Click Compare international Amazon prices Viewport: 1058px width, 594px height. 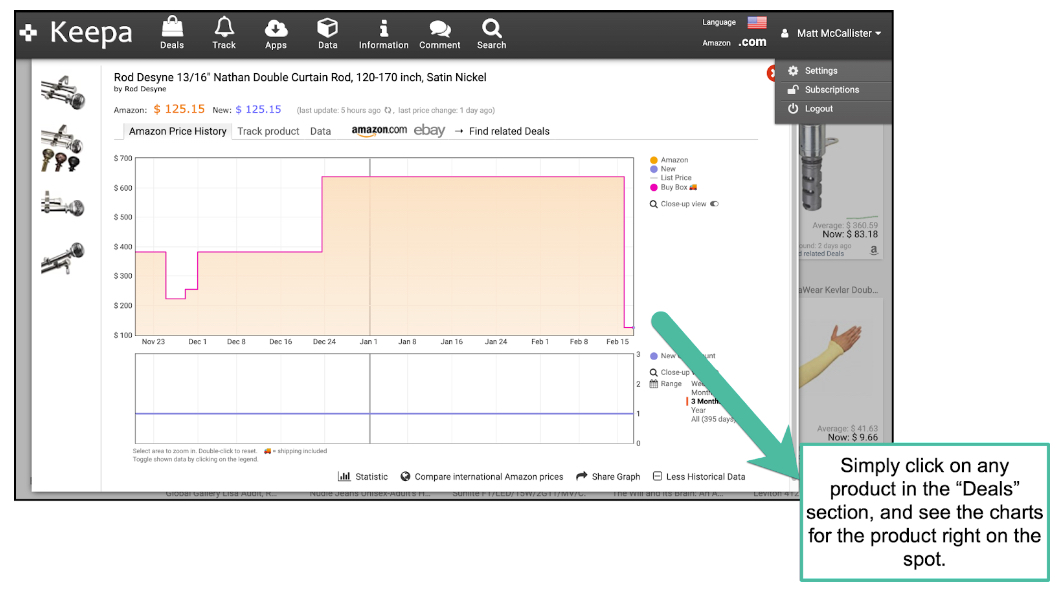[482, 477]
